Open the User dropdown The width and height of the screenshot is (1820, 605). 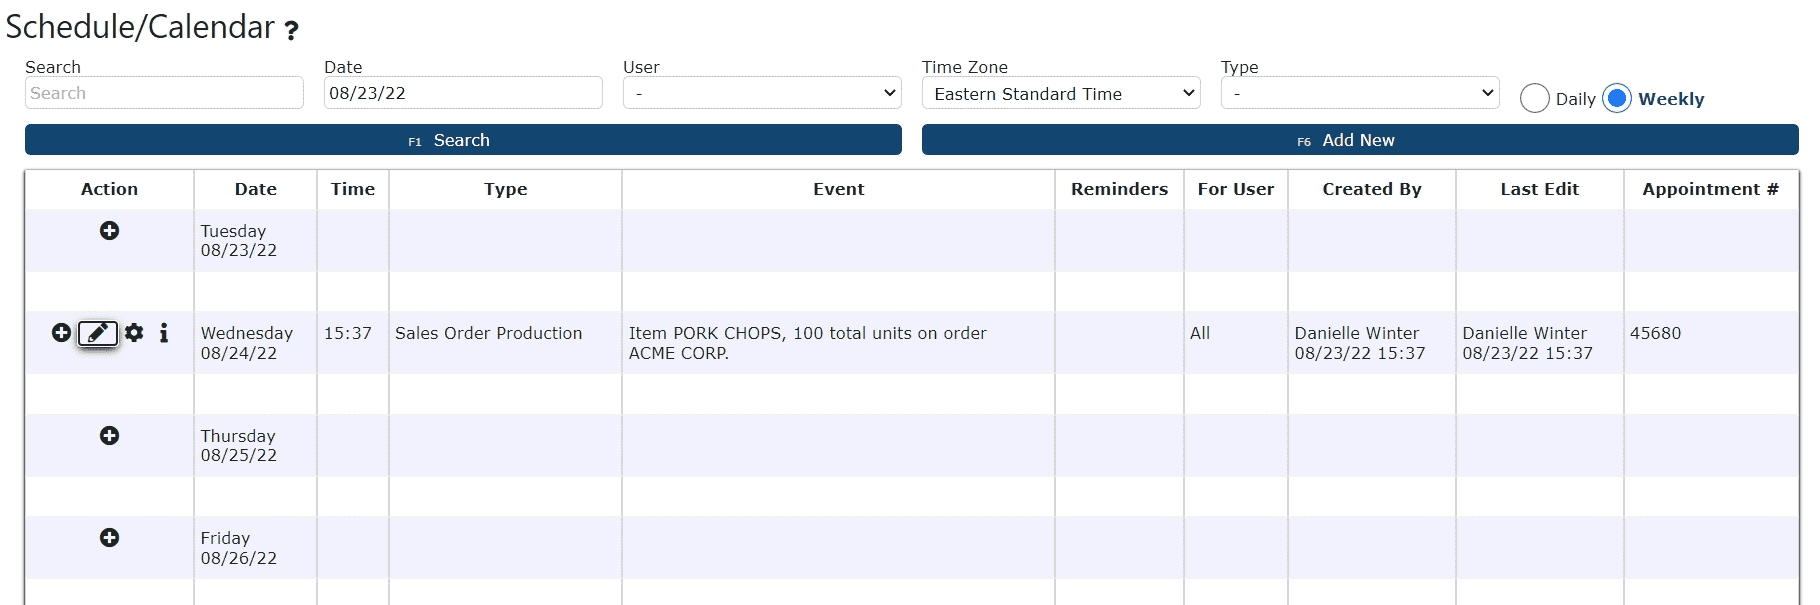[x=762, y=93]
